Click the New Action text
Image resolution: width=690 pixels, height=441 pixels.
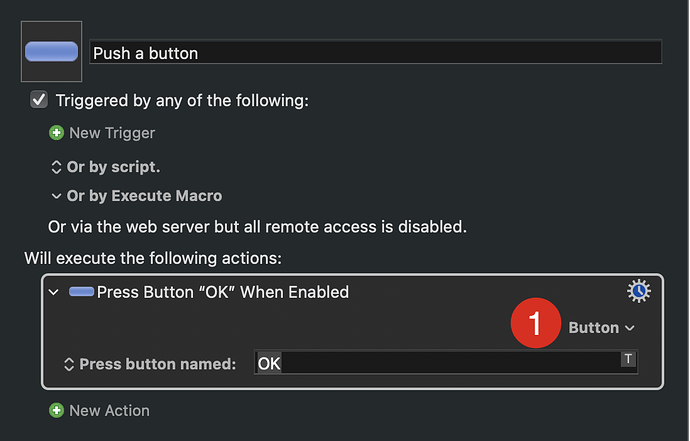[110, 411]
